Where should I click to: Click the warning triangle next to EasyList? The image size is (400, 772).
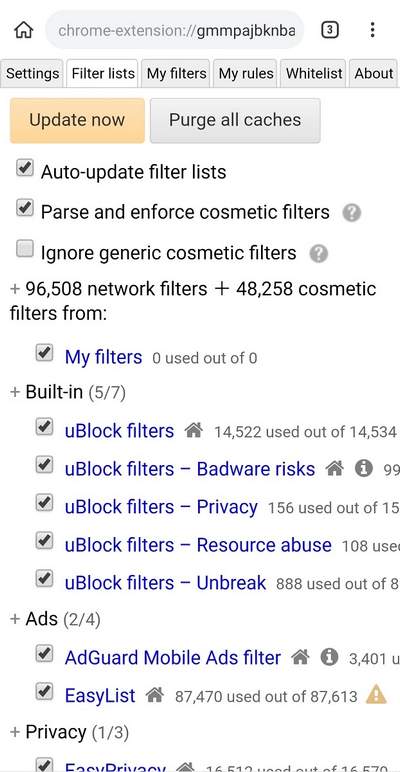click(x=376, y=695)
